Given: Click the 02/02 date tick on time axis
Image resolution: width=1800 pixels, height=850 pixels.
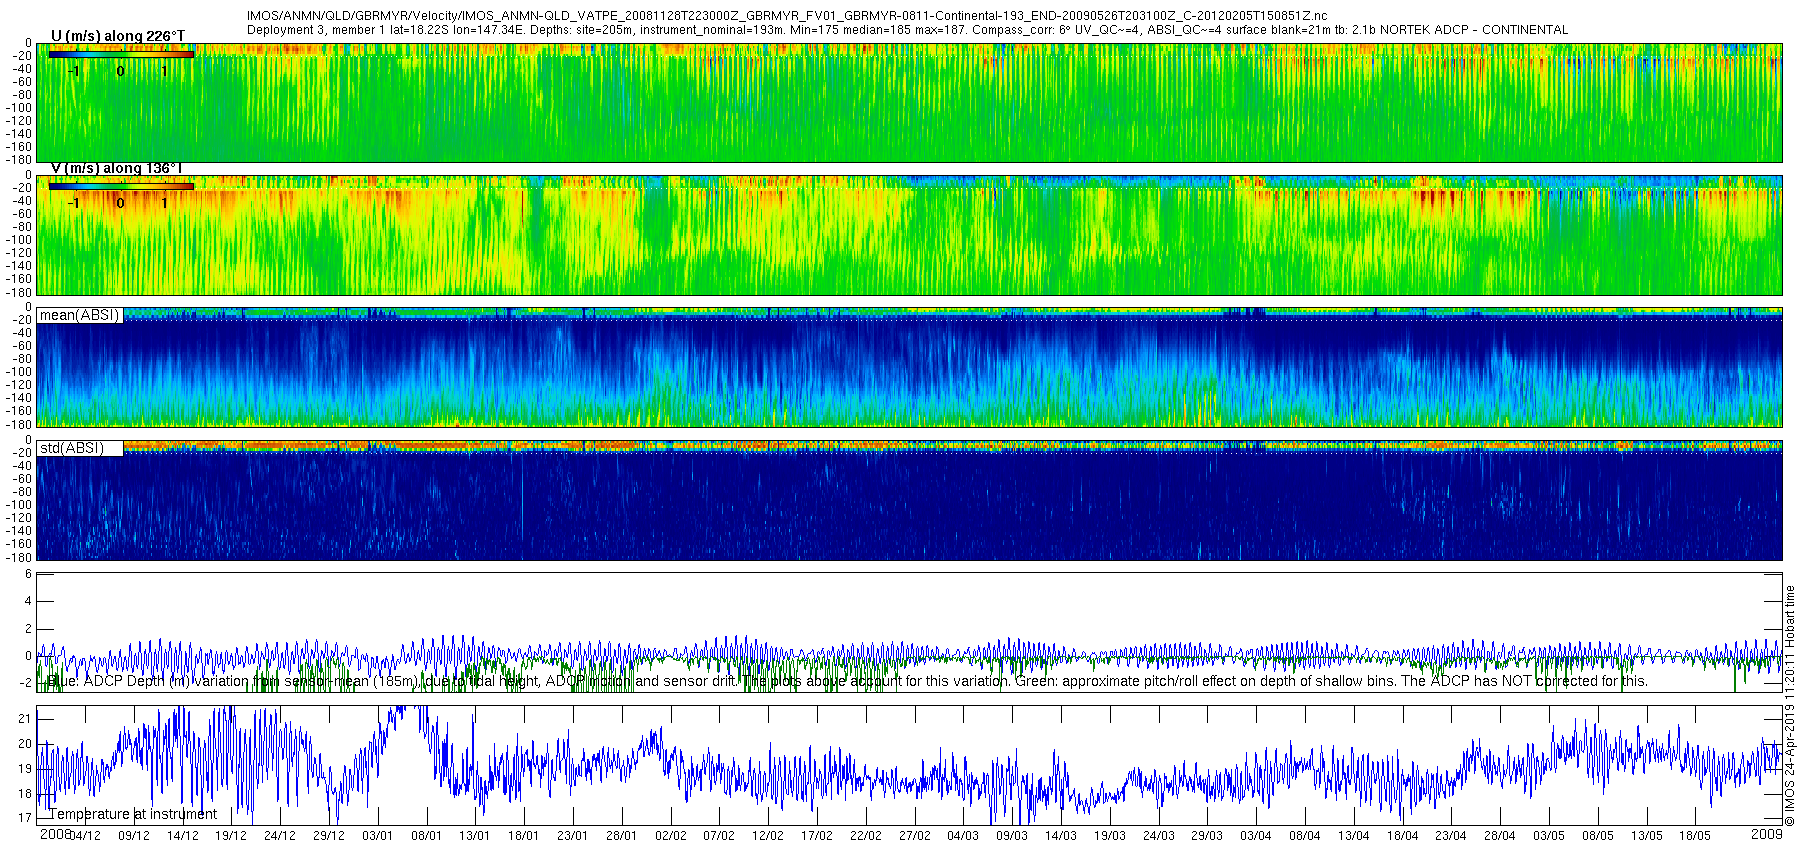Looking at the screenshot, I should pyautogui.click(x=670, y=836).
